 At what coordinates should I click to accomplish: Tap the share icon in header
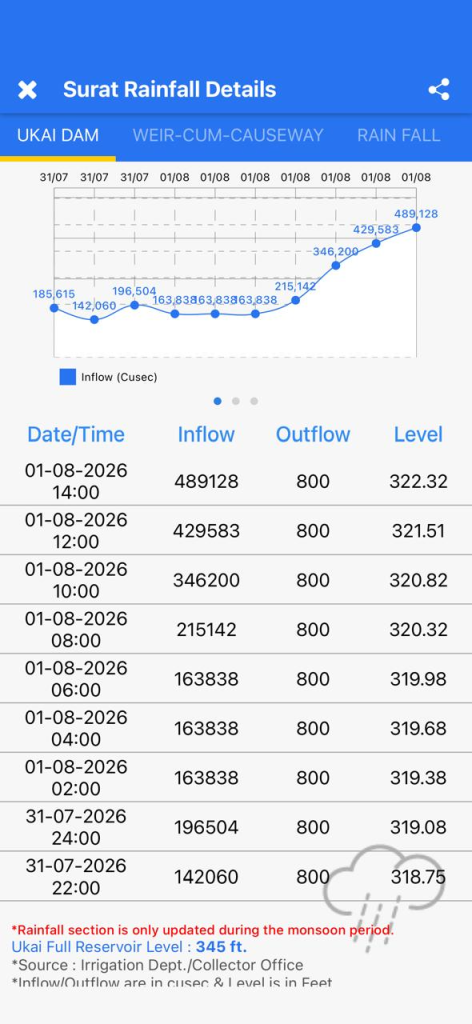(439, 89)
